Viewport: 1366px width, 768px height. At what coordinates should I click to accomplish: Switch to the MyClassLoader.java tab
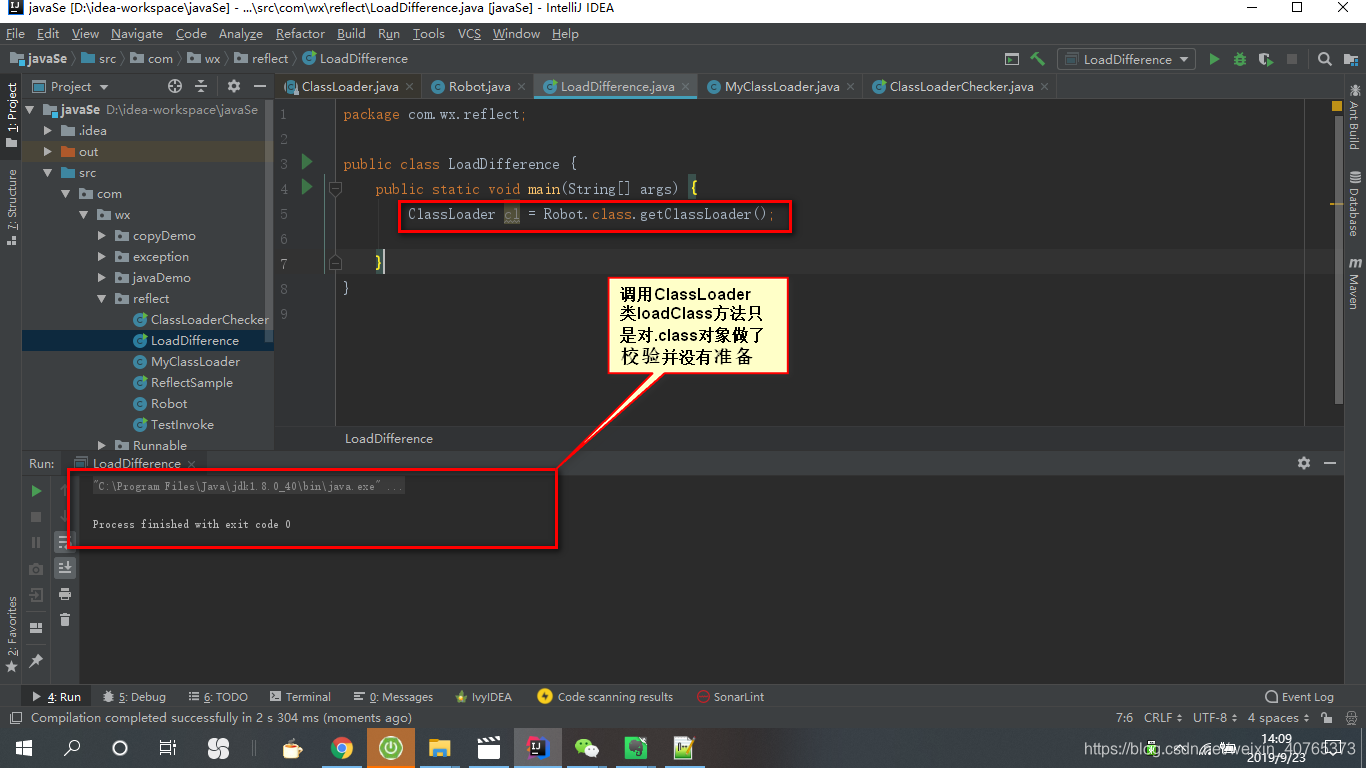click(x=782, y=87)
